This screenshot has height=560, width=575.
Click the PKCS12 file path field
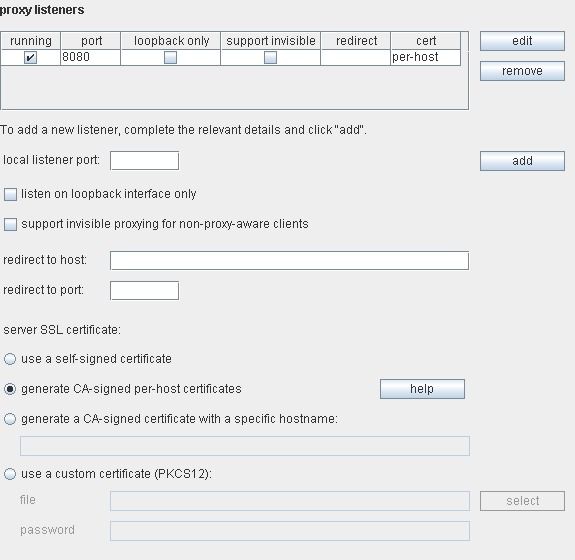pyautogui.click(x=290, y=501)
